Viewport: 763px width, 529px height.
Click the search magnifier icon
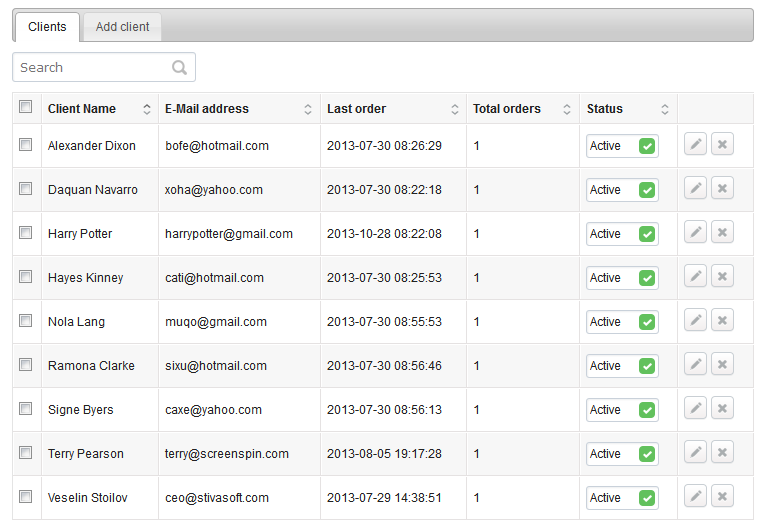pyautogui.click(x=180, y=67)
